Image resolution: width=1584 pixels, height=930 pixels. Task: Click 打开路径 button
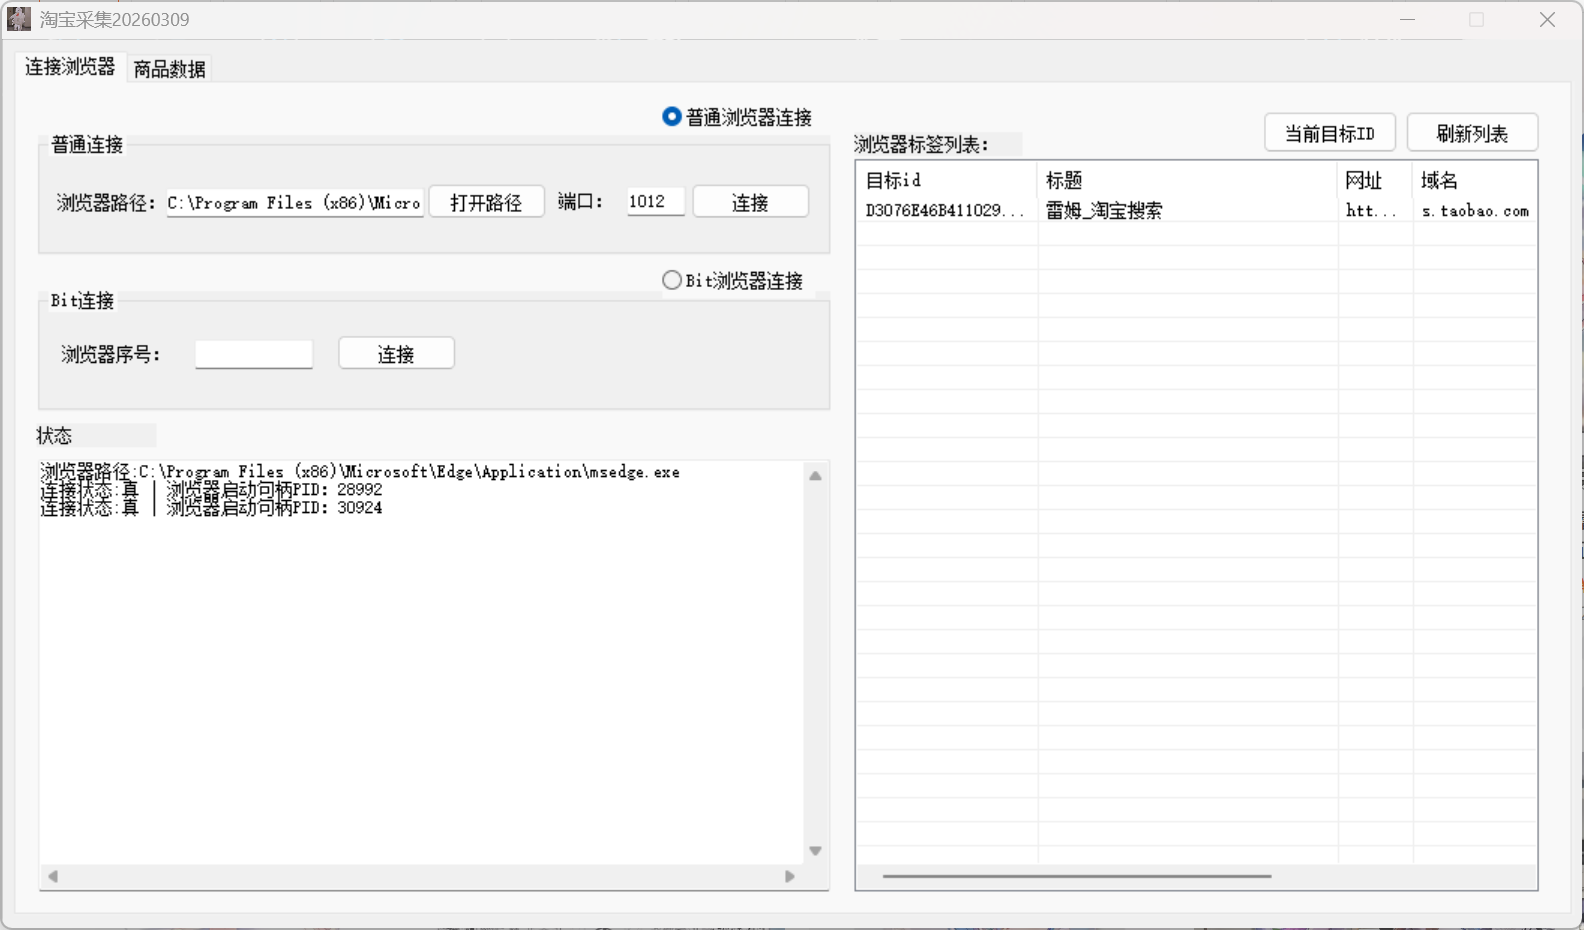[486, 202]
